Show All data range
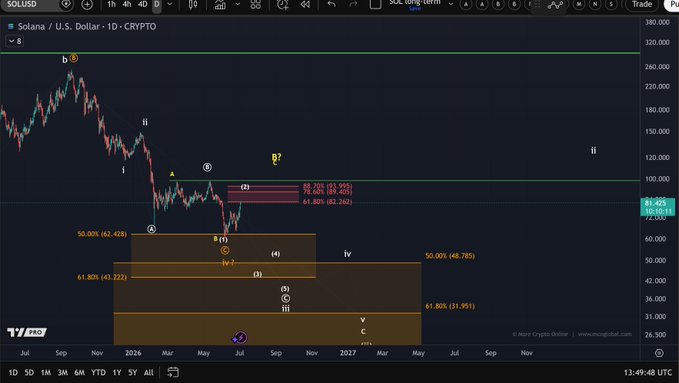This screenshot has width=679, height=383. tap(149, 373)
